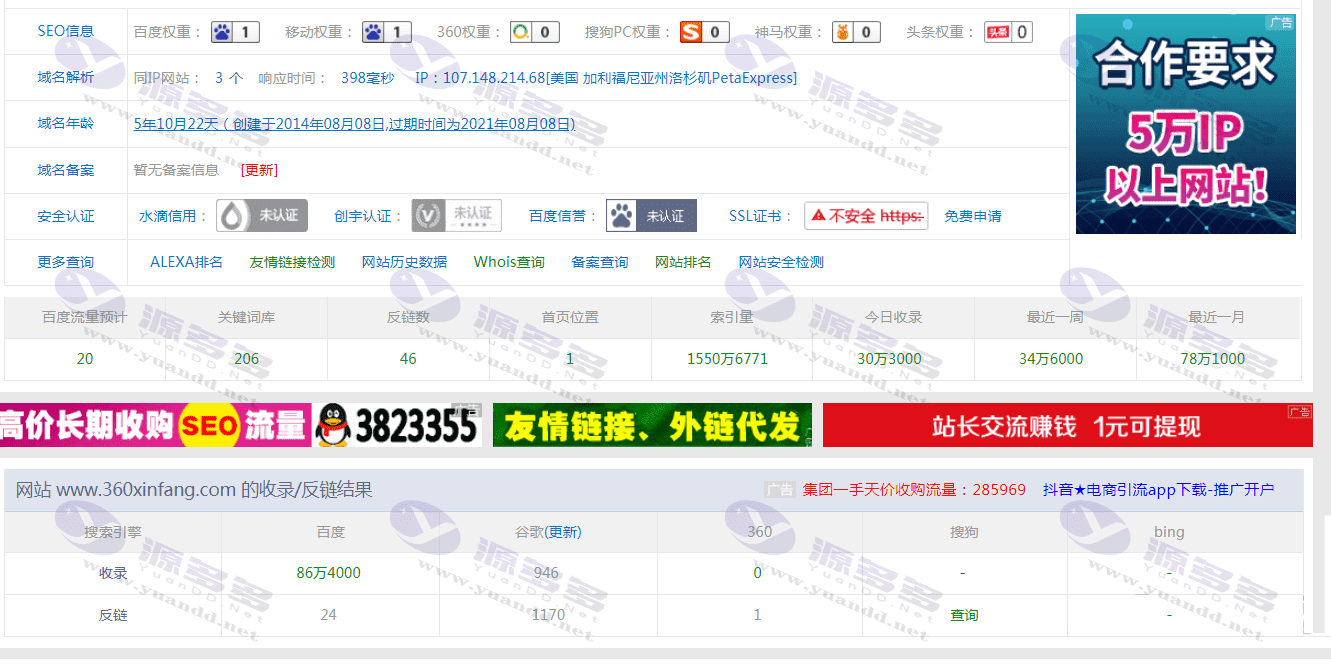
Task: Click the 索引量 value 1550万6771
Action: 727,359
